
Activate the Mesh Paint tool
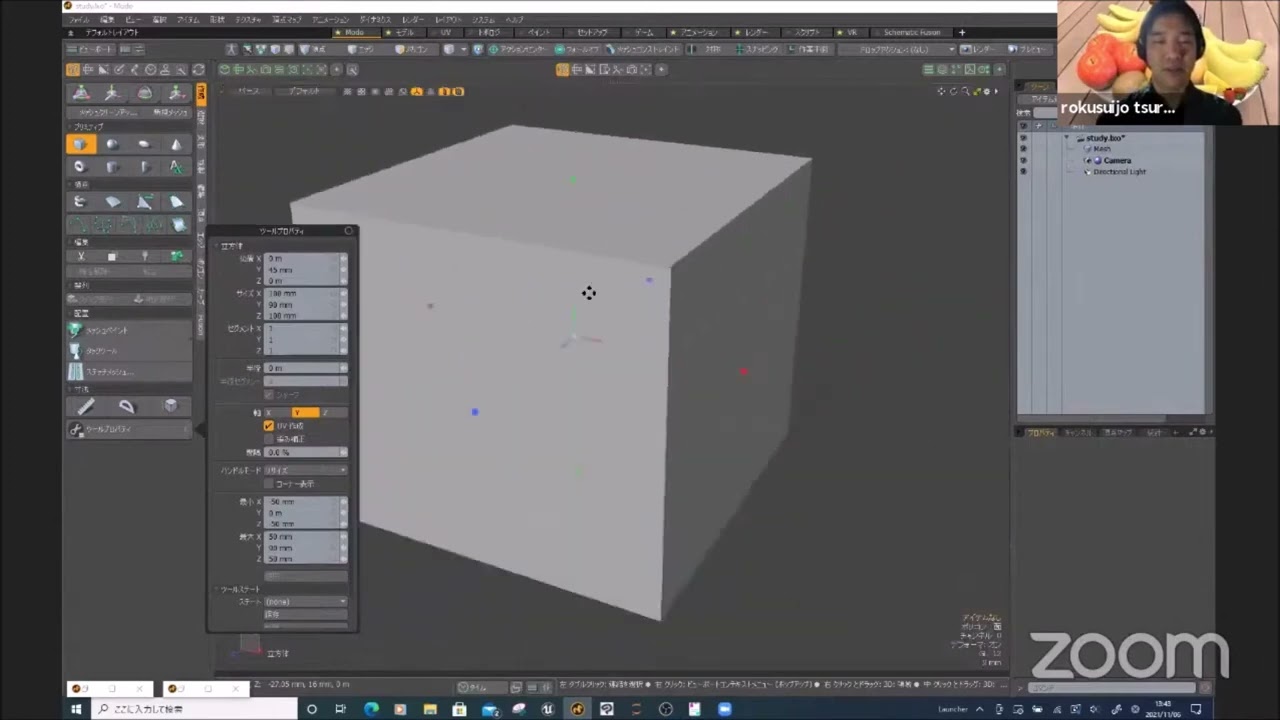[129, 329]
